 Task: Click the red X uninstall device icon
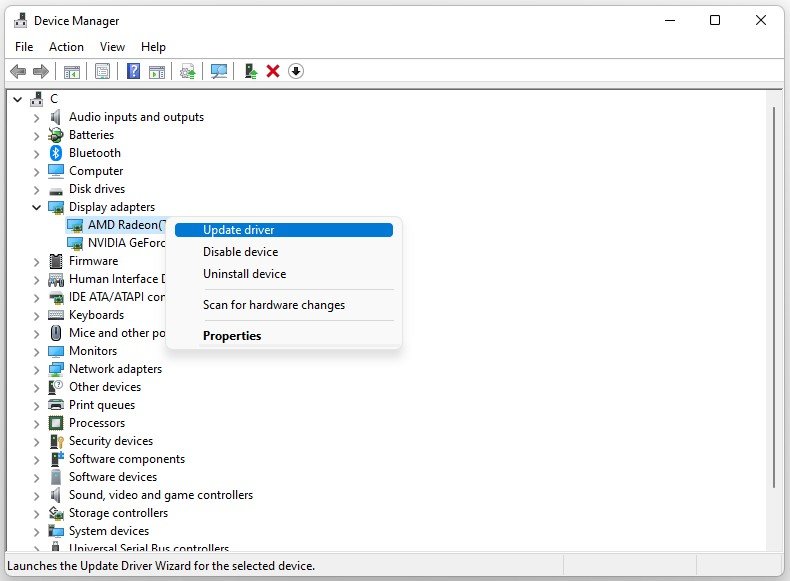(272, 71)
